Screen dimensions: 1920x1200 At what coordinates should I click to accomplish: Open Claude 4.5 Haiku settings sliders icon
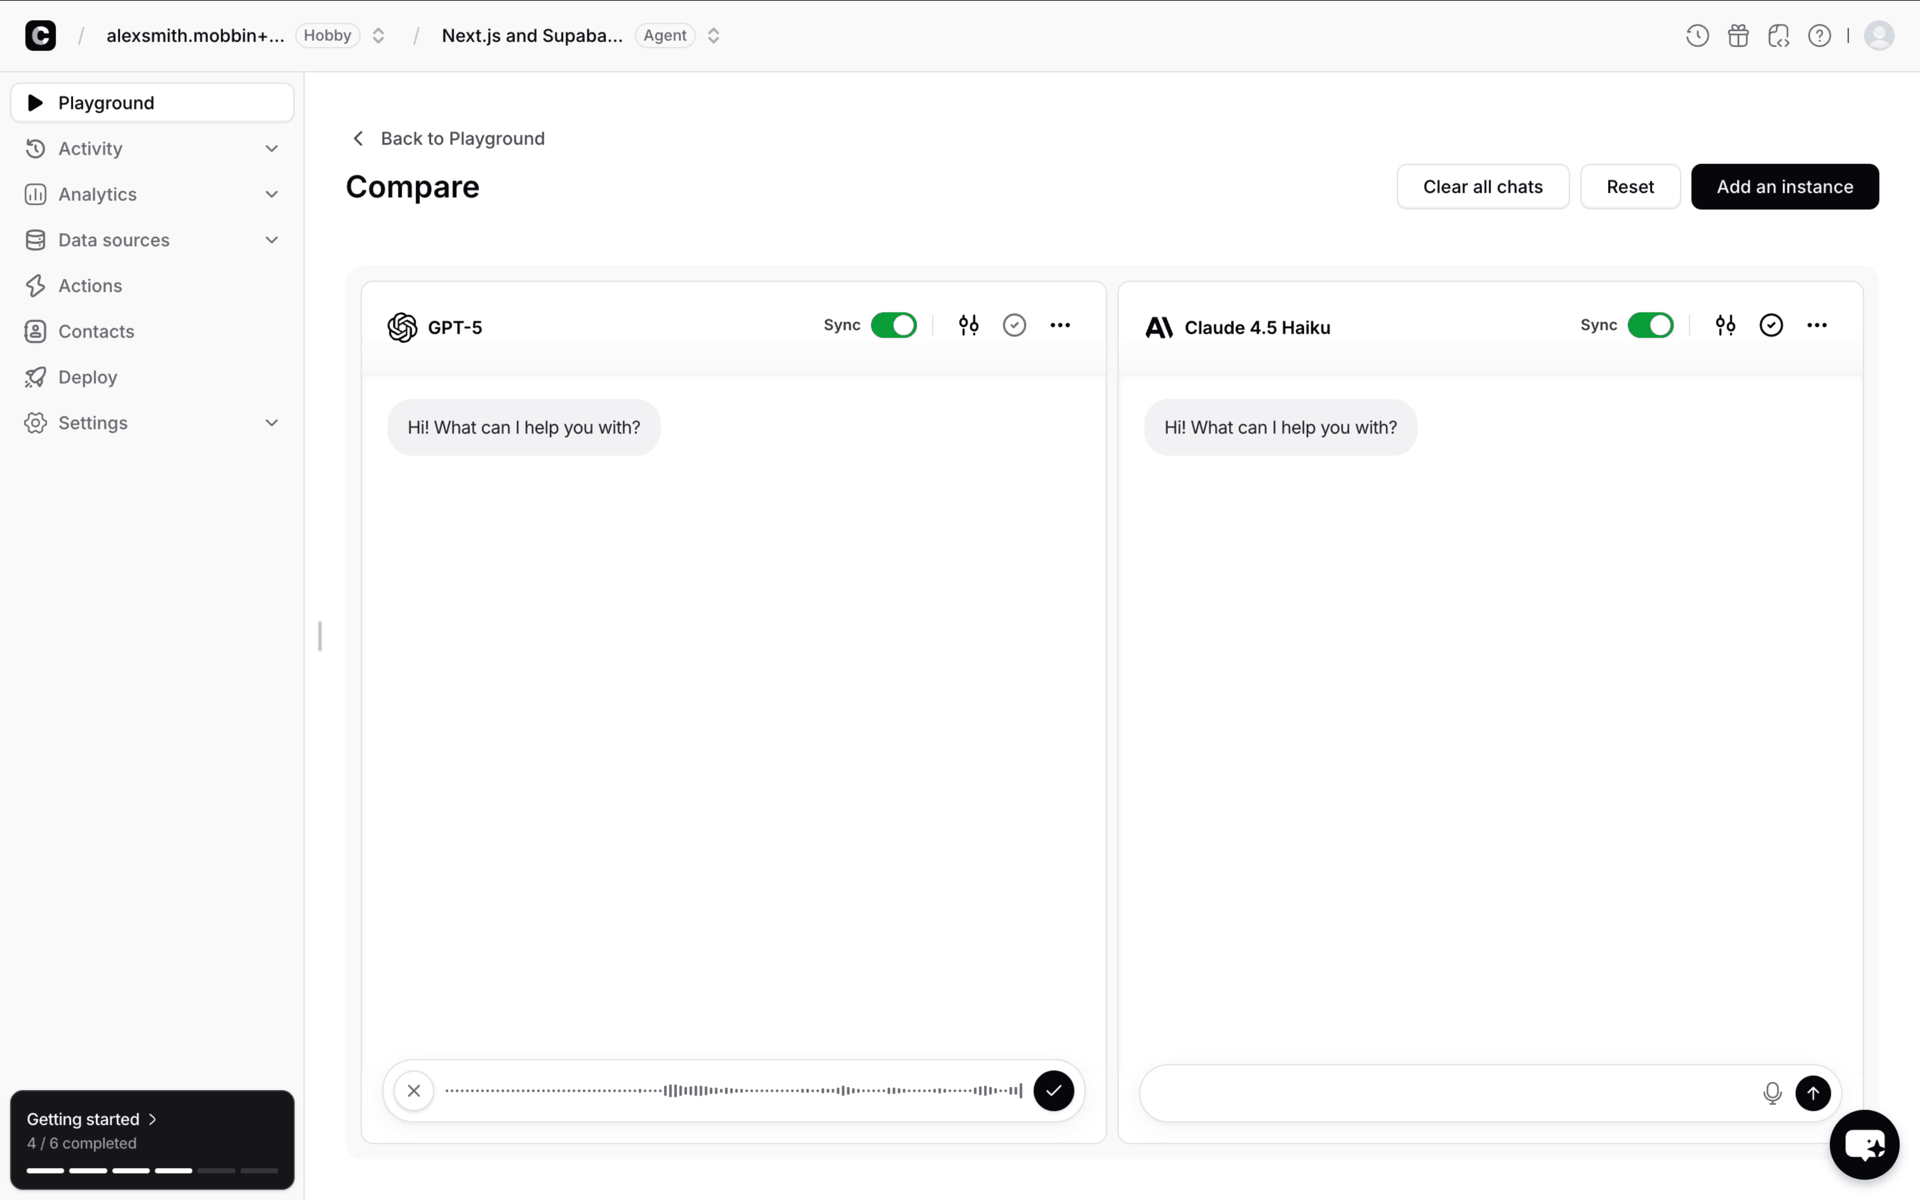pyautogui.click(x=1725, y=325)
